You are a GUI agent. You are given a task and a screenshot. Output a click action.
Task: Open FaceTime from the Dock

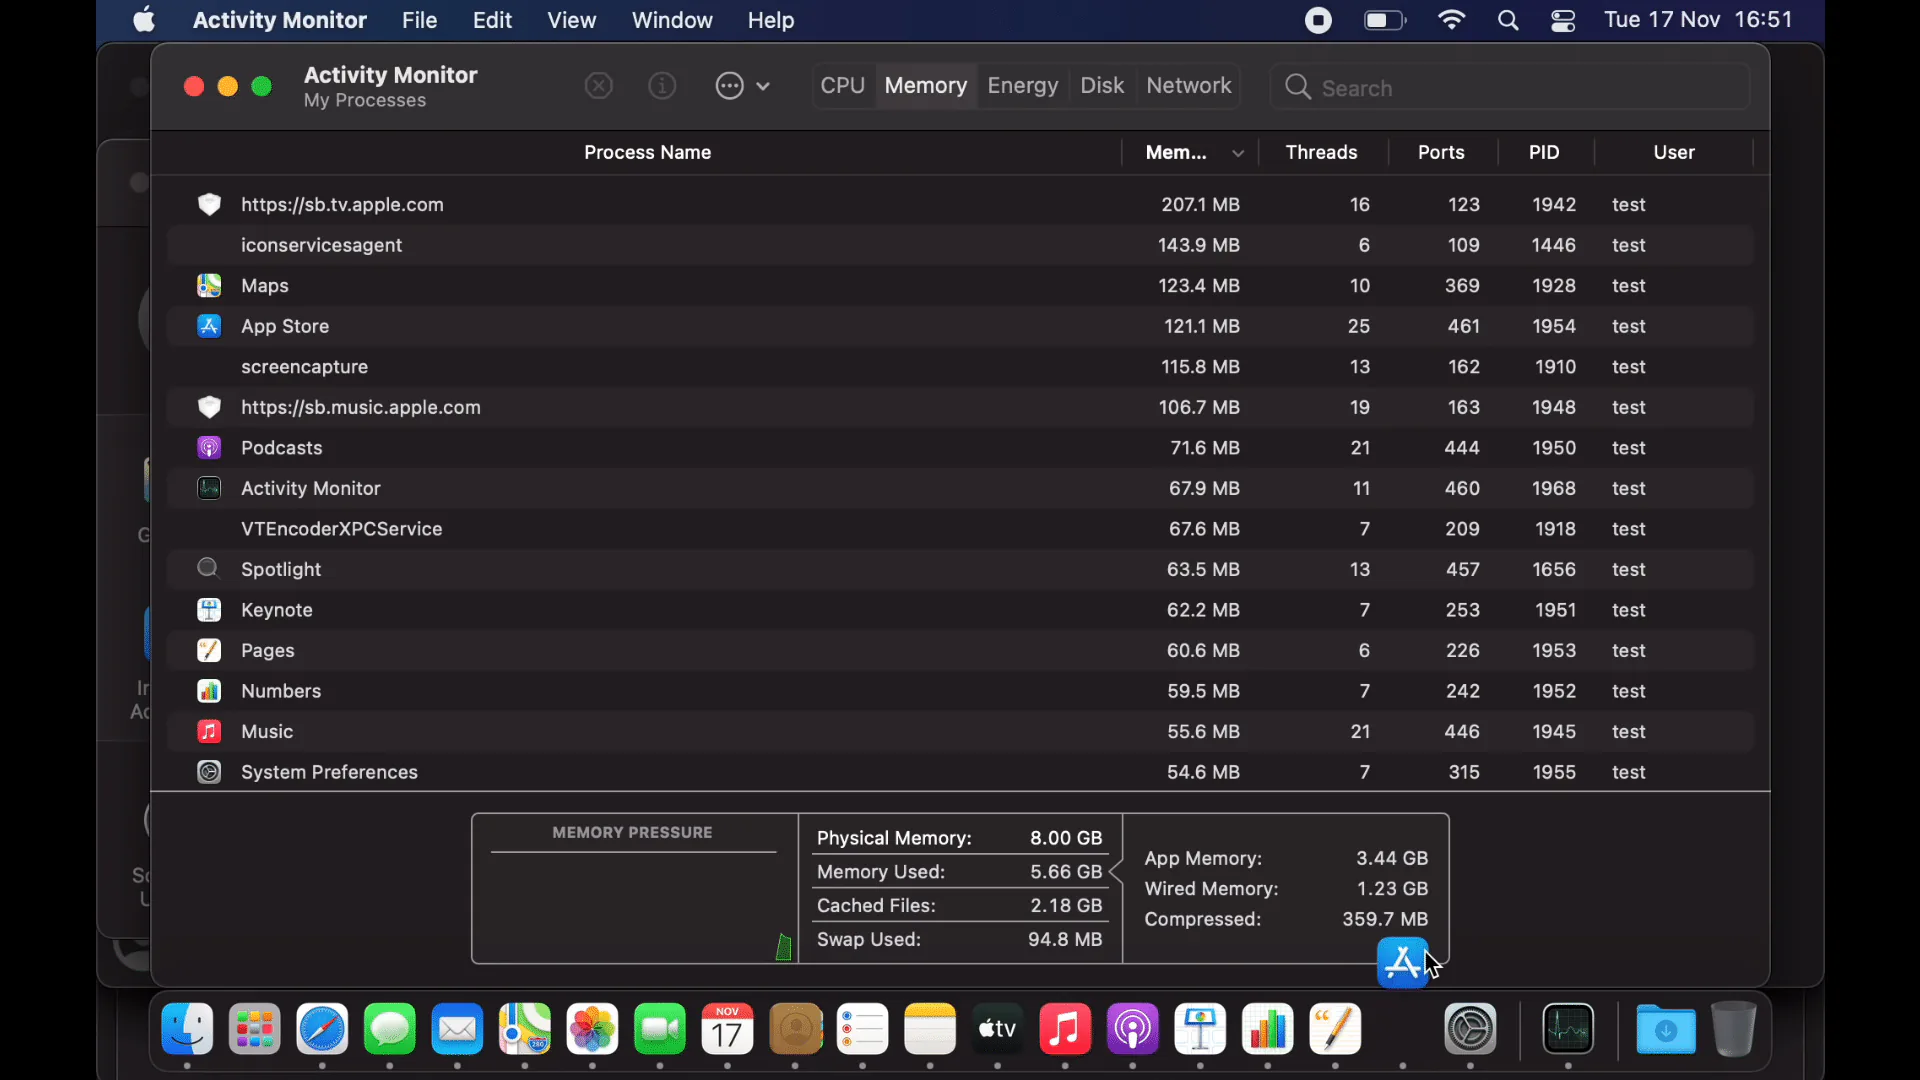[660, 1029]
